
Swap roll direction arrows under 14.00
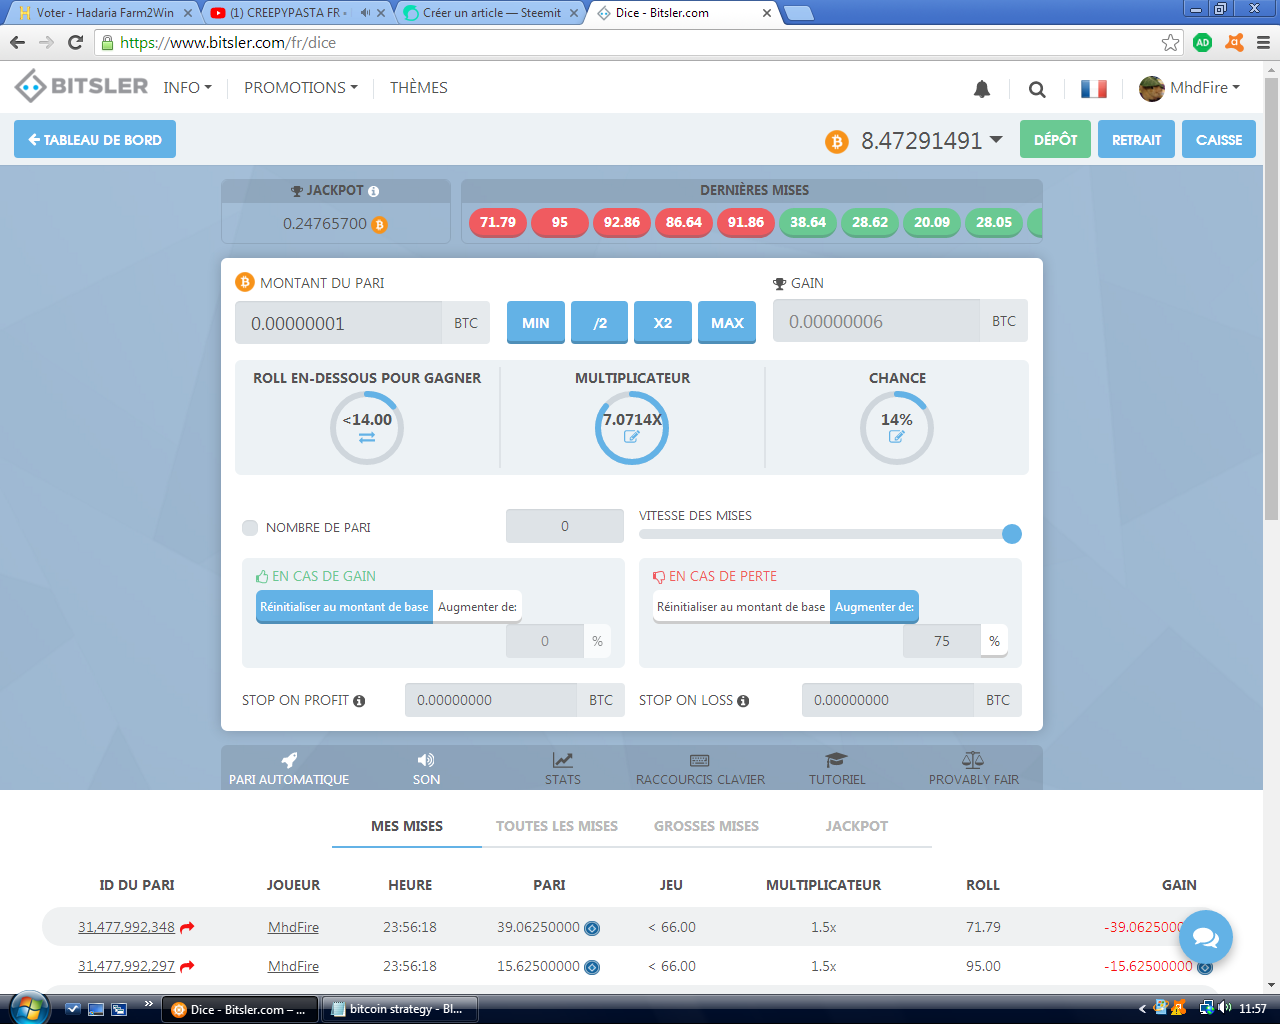coord(367,438)
